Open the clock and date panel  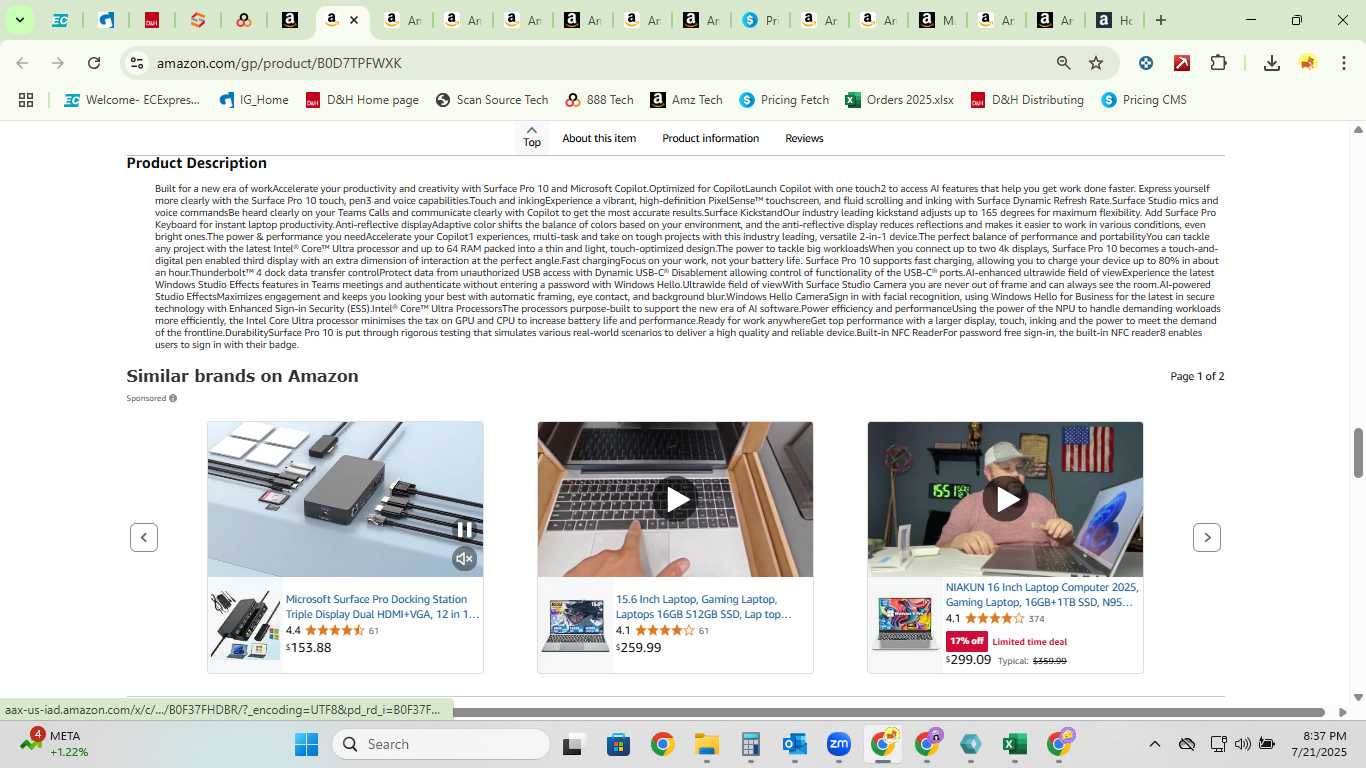tap(1319, 744)
